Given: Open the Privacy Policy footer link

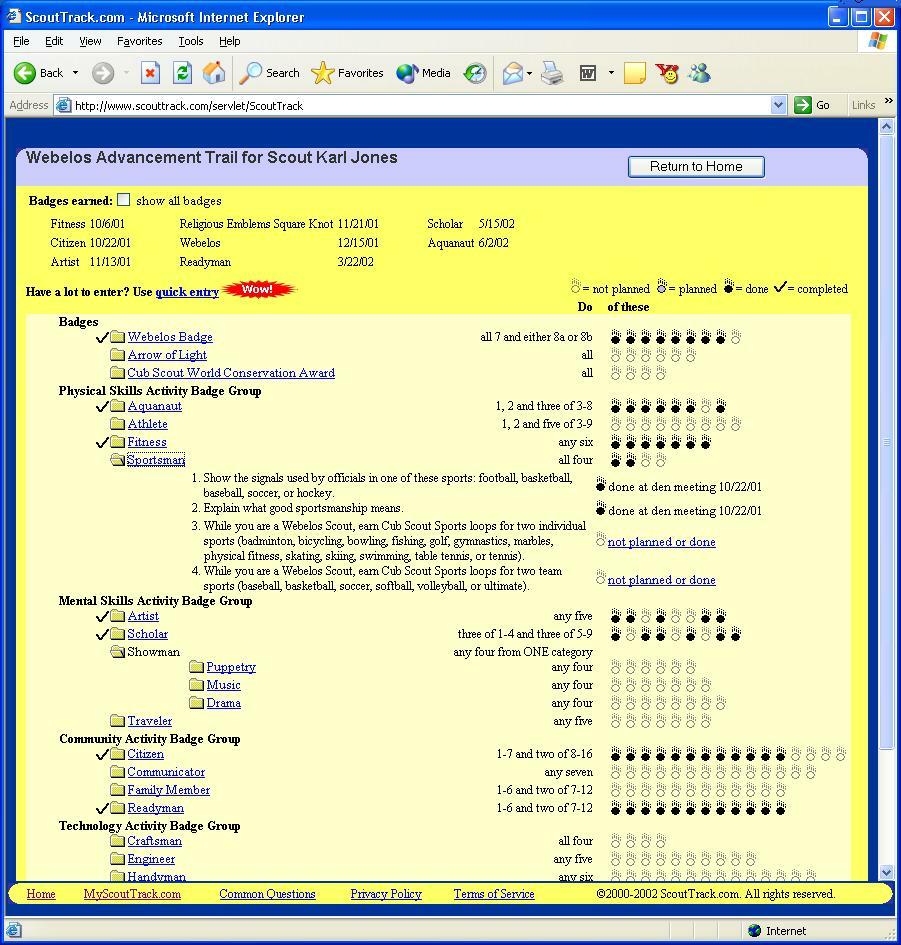Looking at the screenshot, I should click(x=386, y=894).
